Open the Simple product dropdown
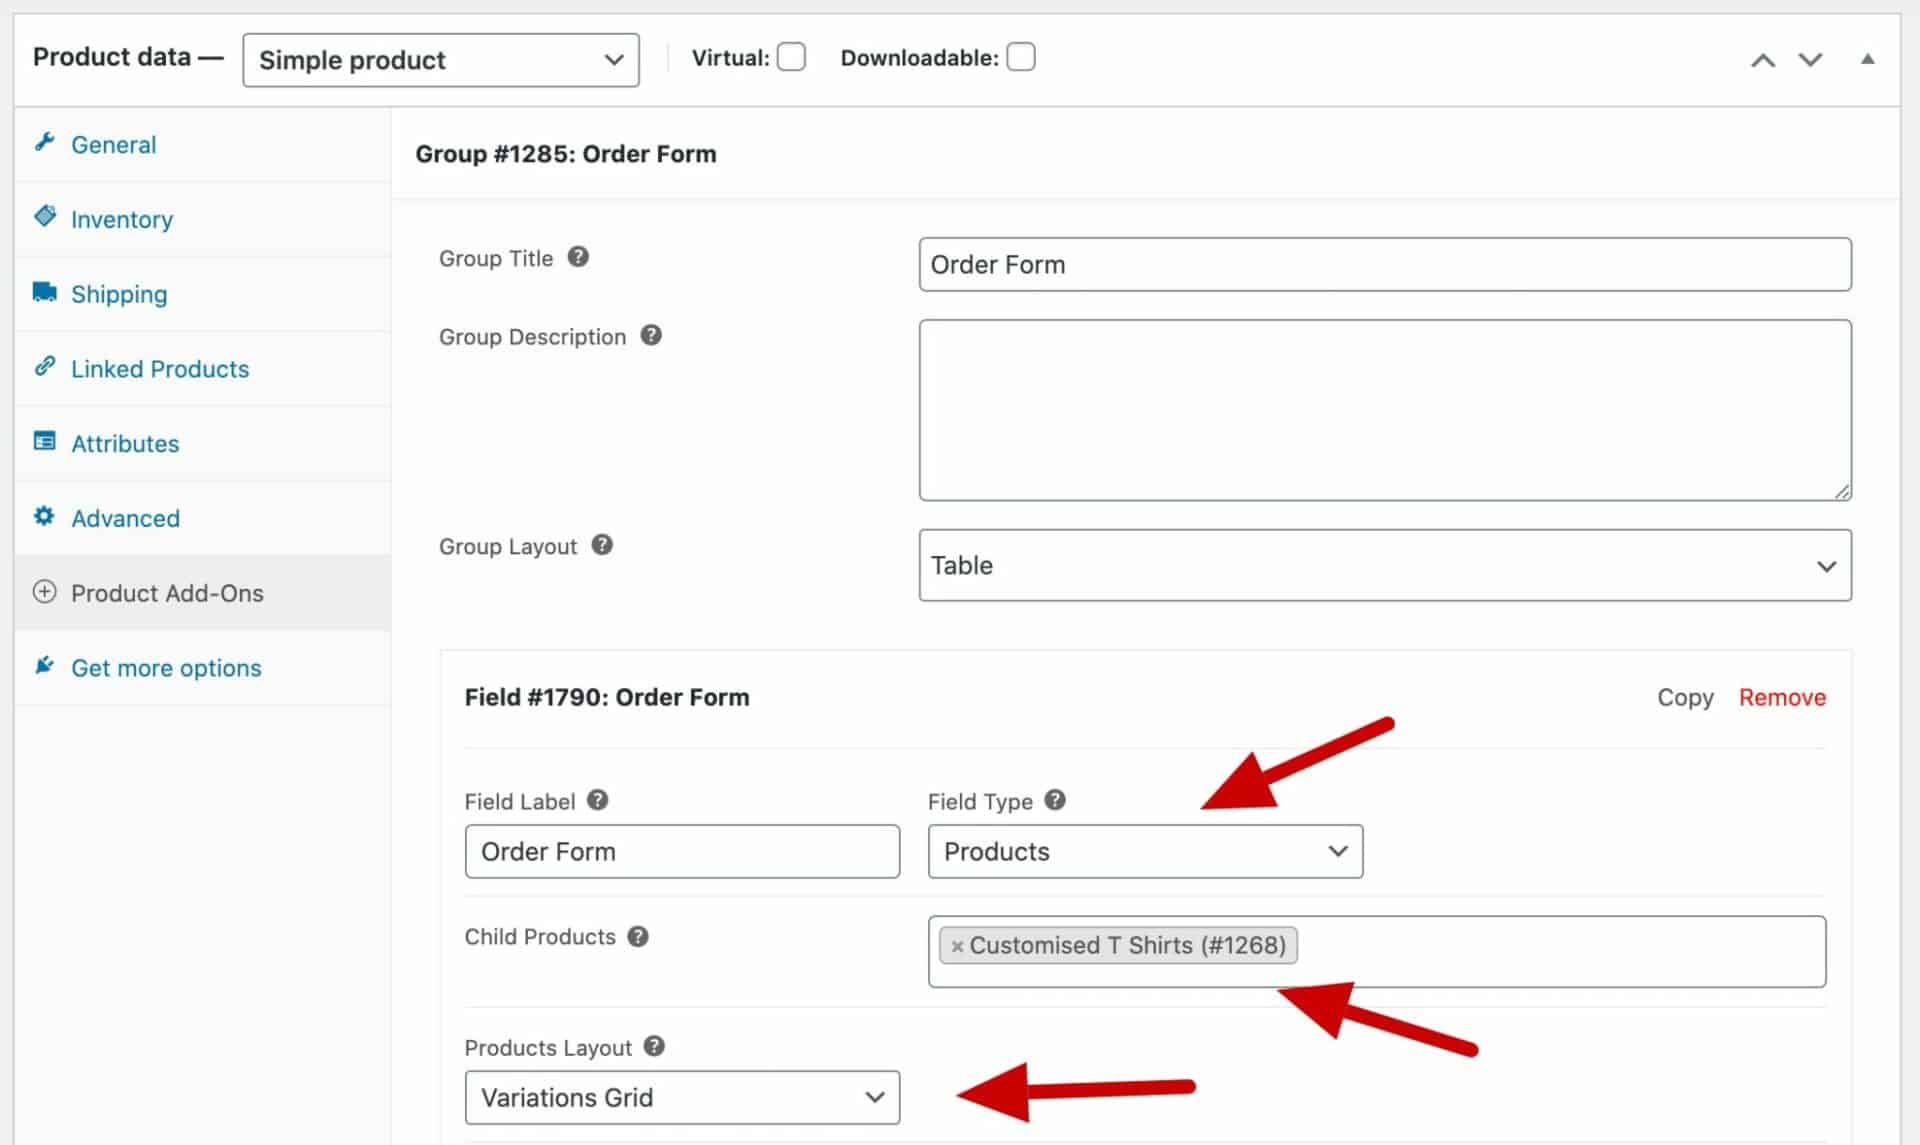This screenshot has width=1920, height=1145. point(440,59)
